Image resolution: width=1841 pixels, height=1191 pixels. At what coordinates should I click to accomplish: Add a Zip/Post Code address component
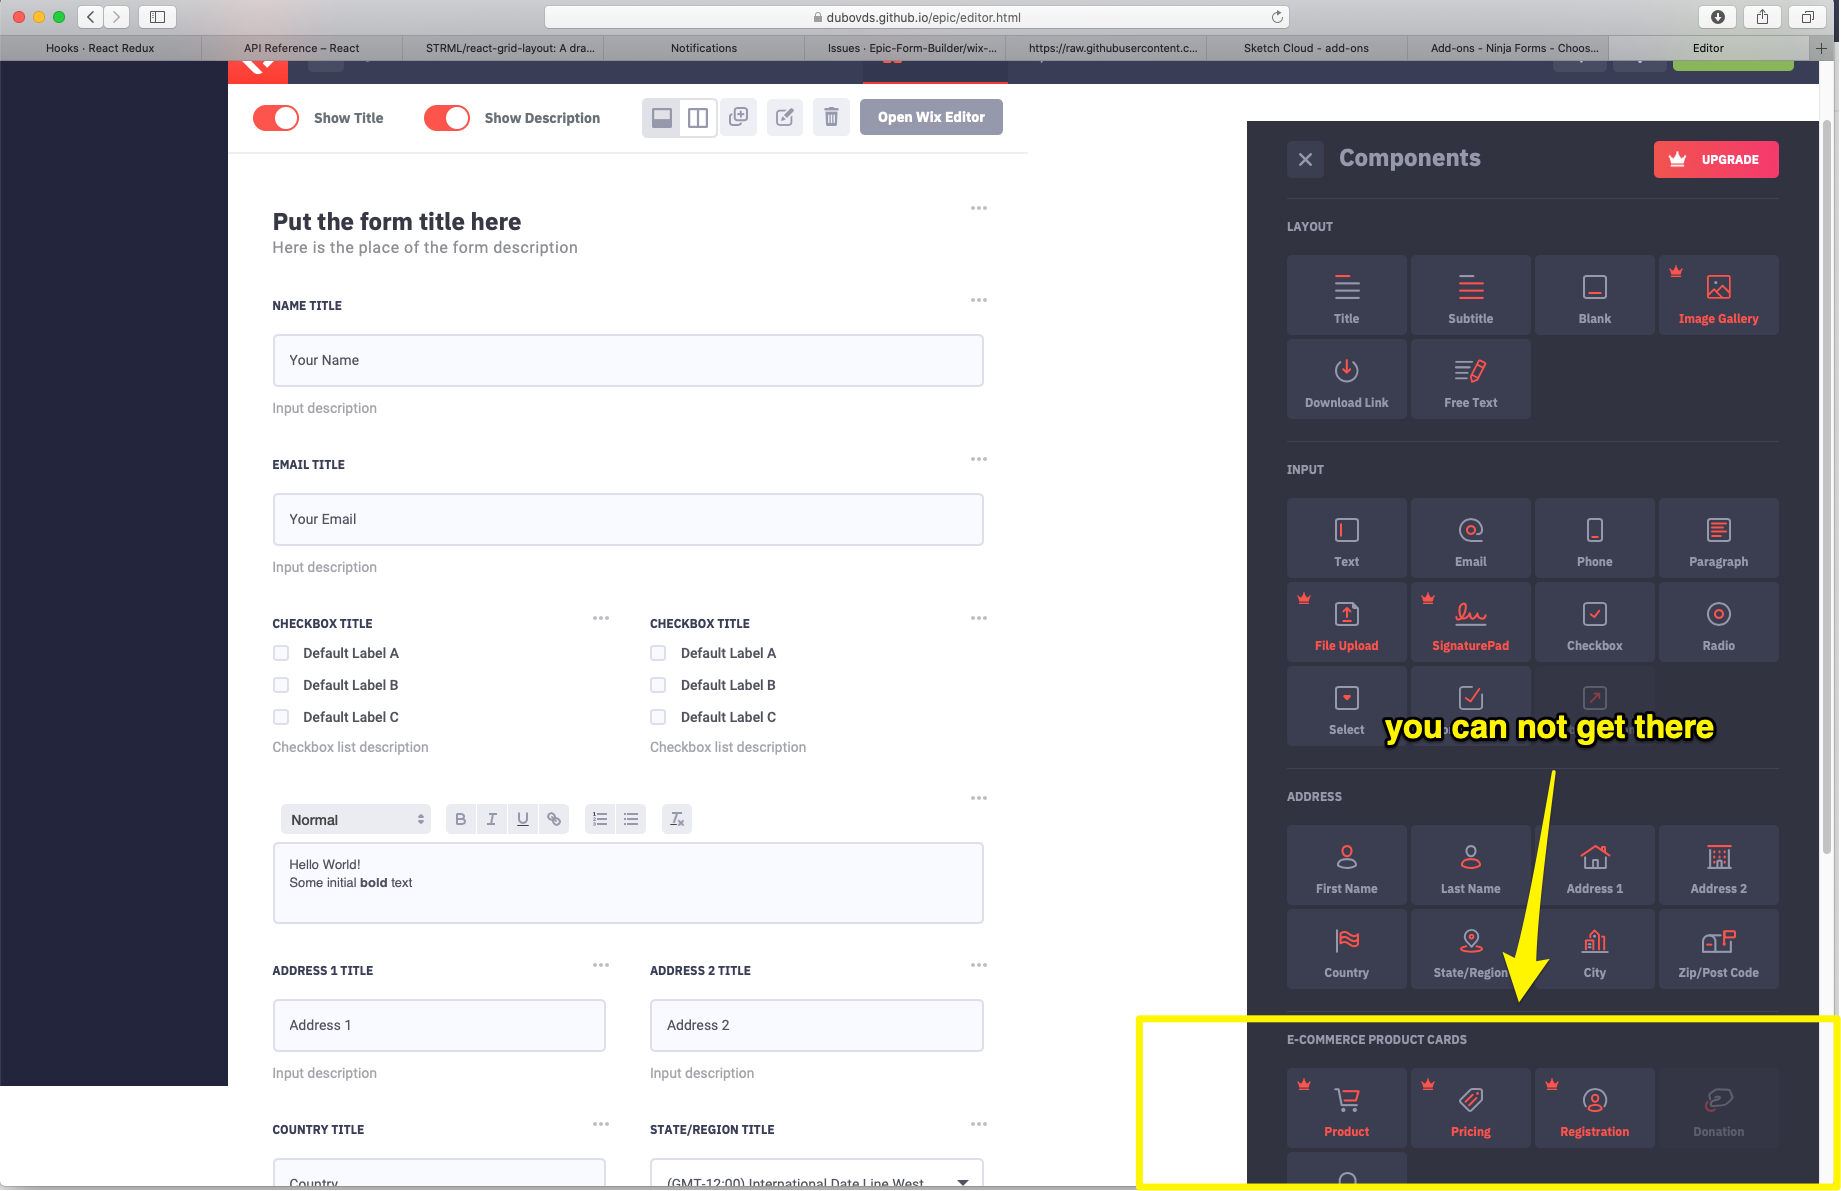pos(1717,947)
